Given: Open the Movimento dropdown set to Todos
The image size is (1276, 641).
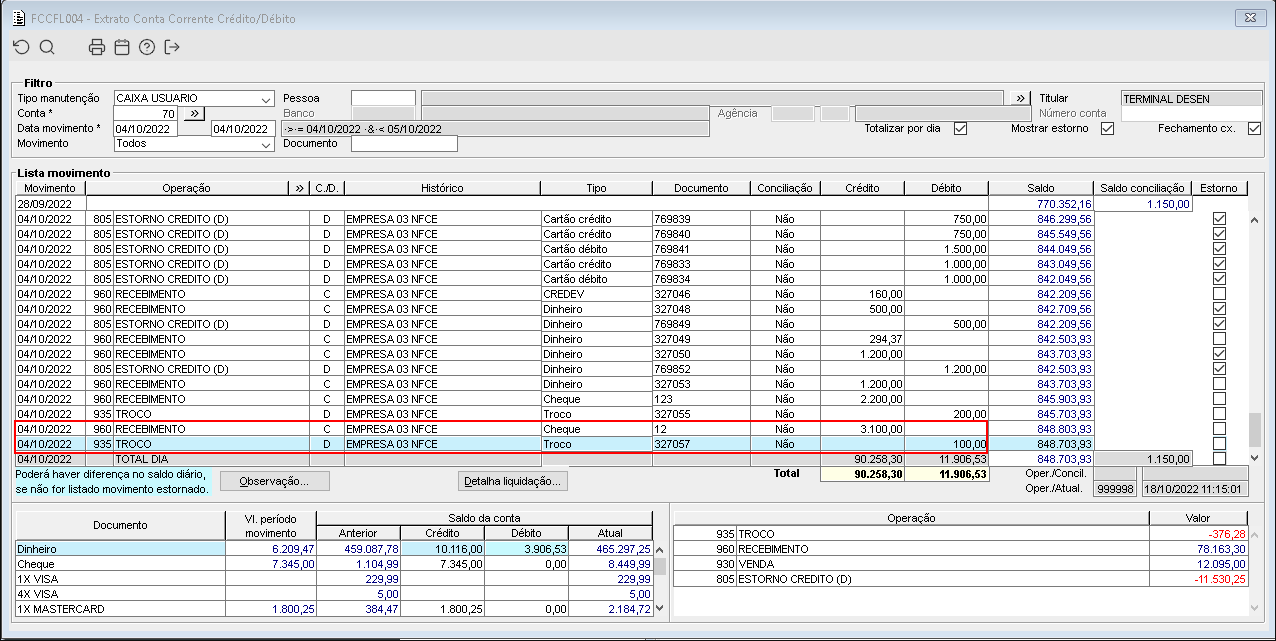Looking at the screenshot, I should 266,144.
